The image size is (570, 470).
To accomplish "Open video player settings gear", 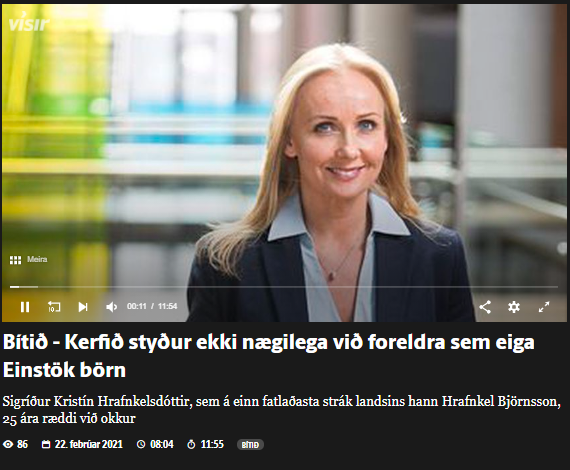I will pos(514,307).
